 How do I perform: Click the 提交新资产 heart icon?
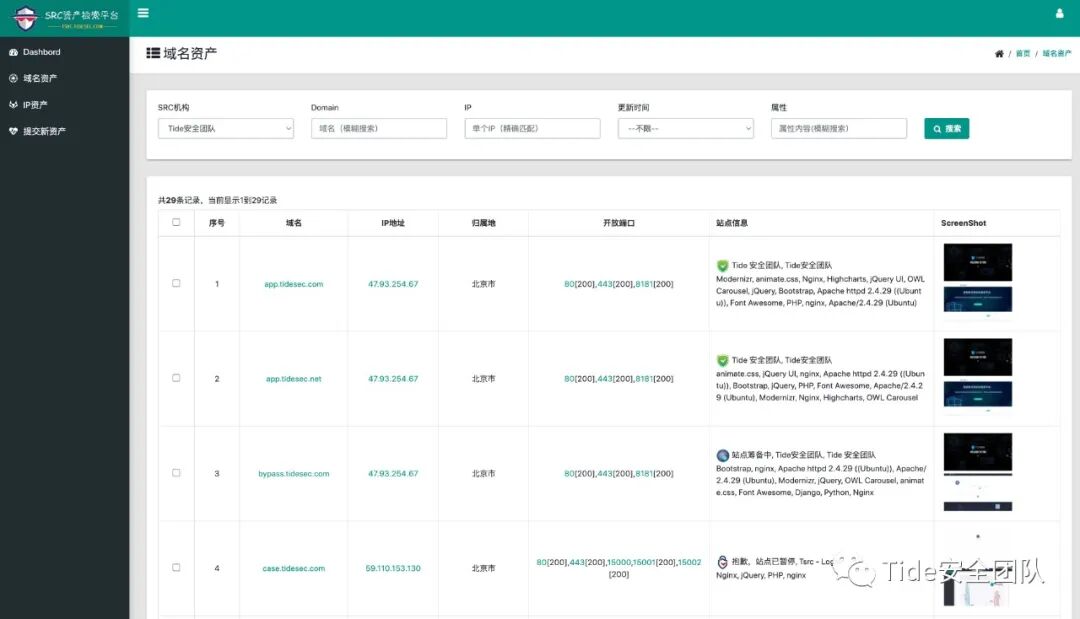[13, 131]
